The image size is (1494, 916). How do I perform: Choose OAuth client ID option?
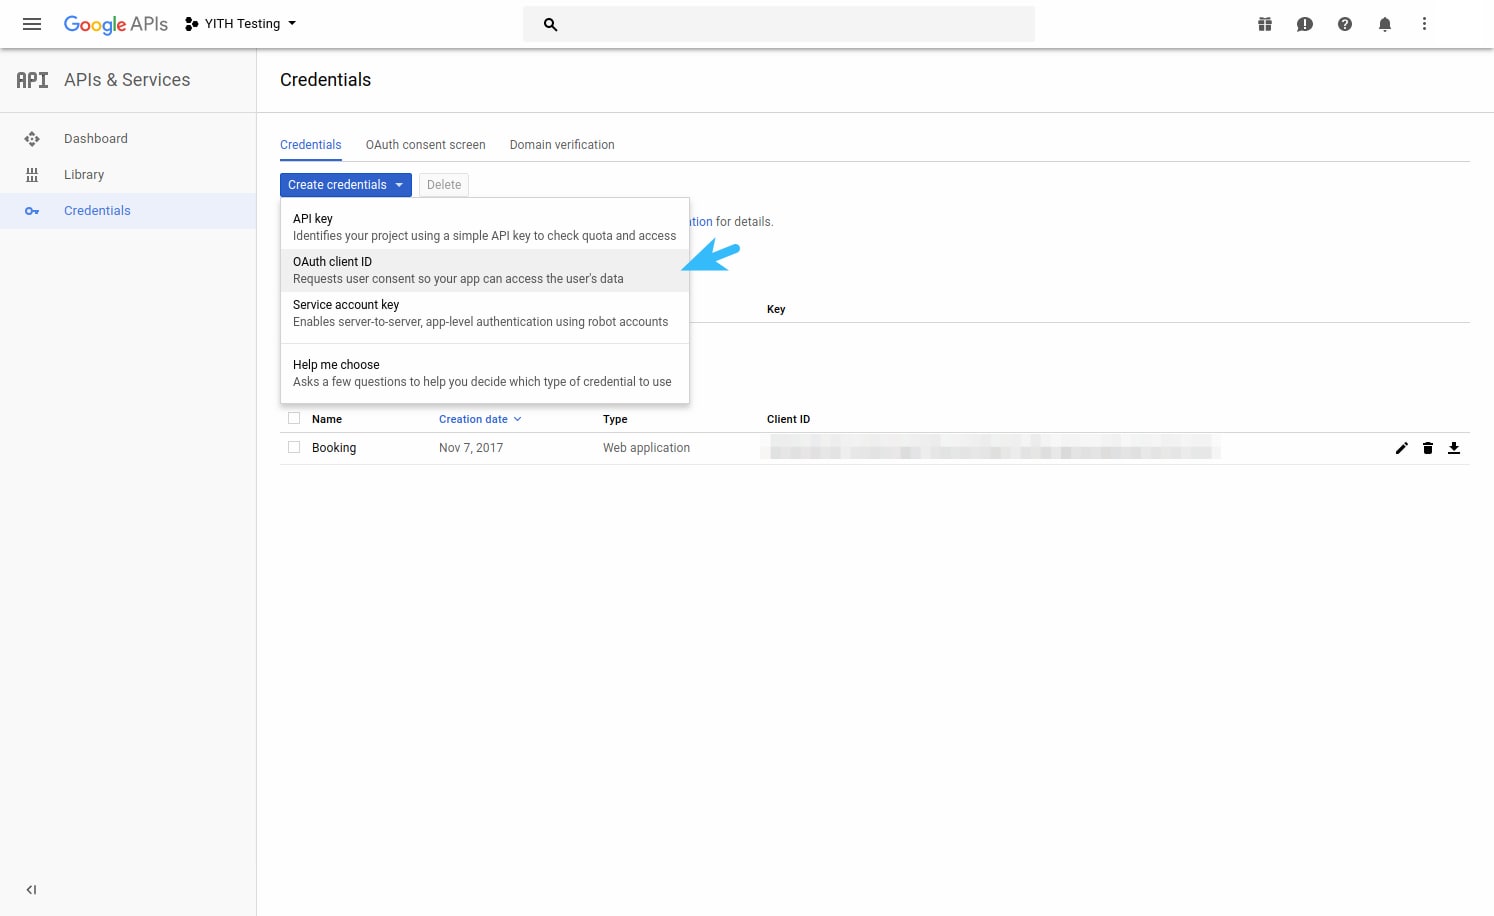pyautogui.click(x=485, y=270)
